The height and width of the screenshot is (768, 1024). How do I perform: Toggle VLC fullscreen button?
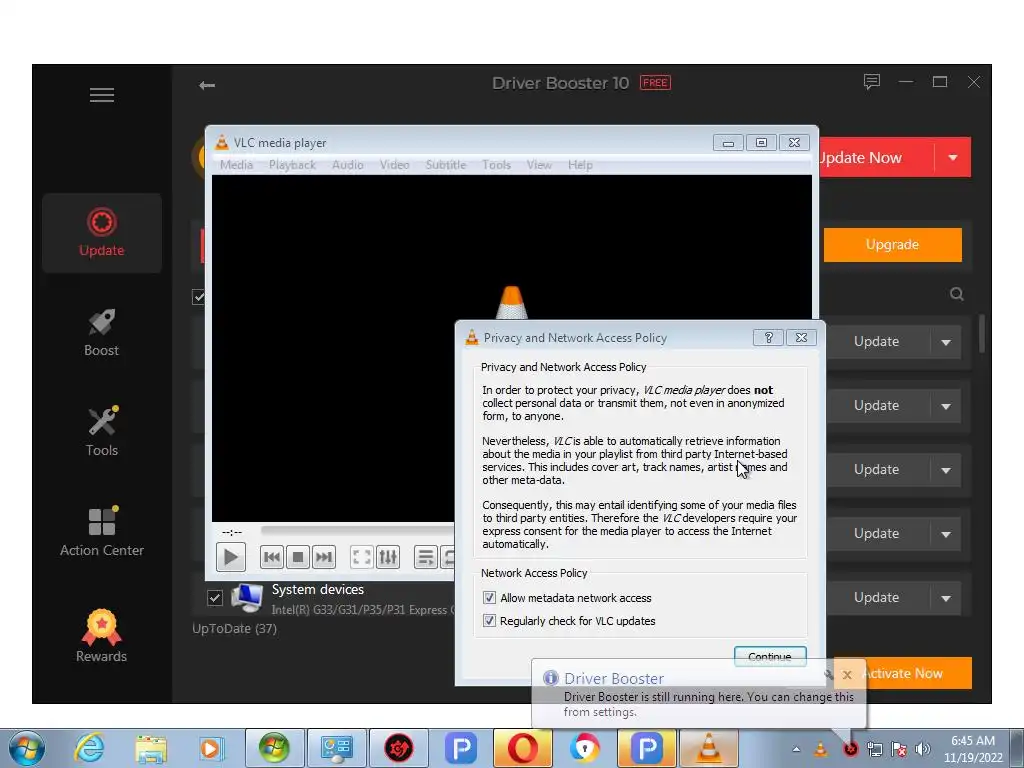click(361, 557)
